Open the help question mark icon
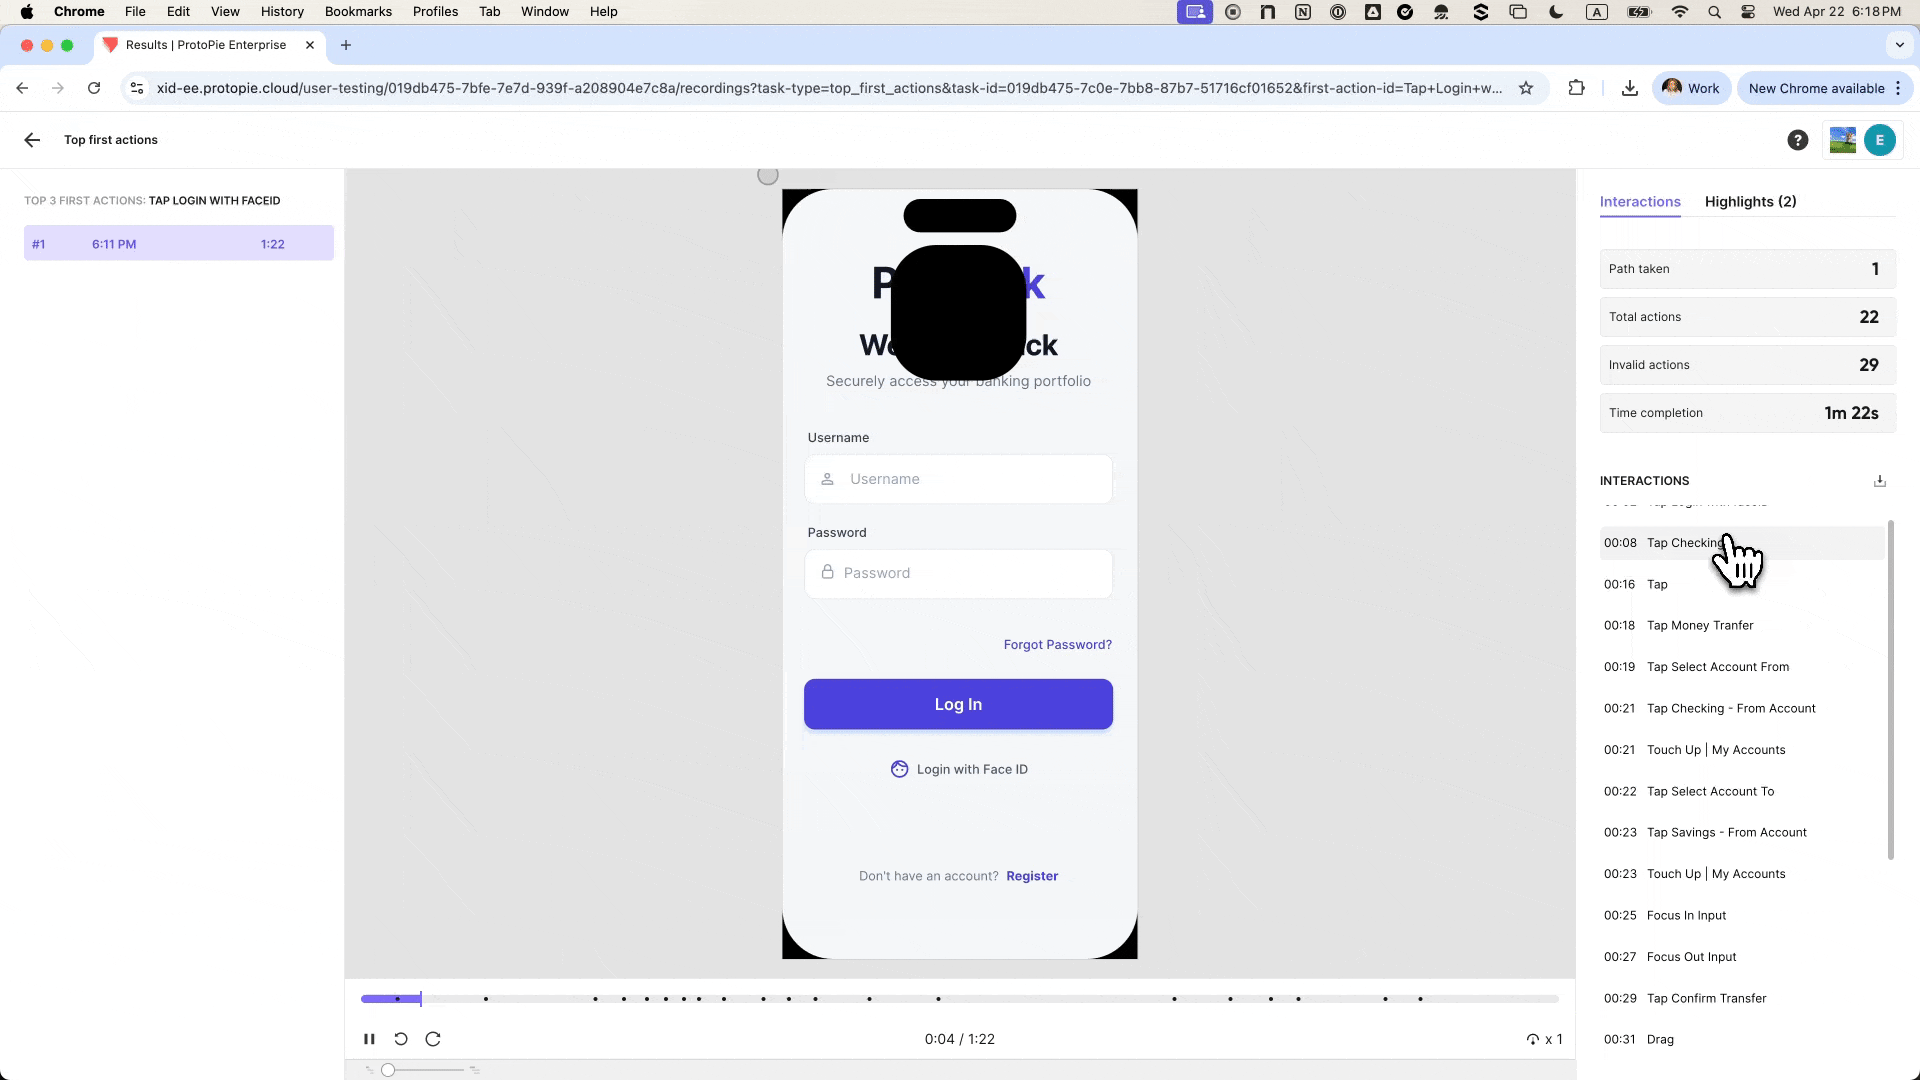Image resolution: width=1920 pixels, height=1080 pixels. (1798, 140)
